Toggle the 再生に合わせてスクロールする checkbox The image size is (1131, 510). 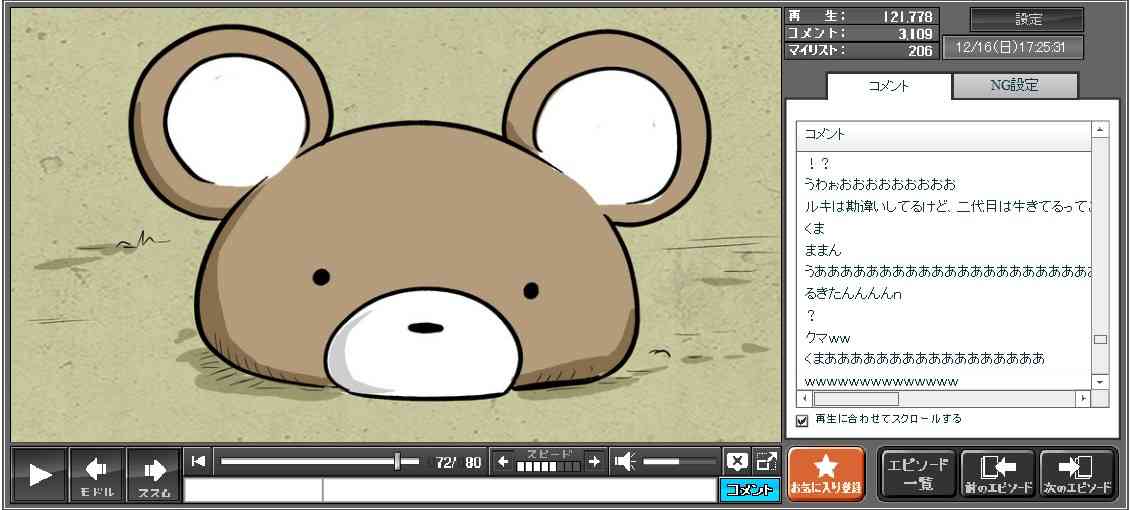pyautogui.click(x=802, y=420)
